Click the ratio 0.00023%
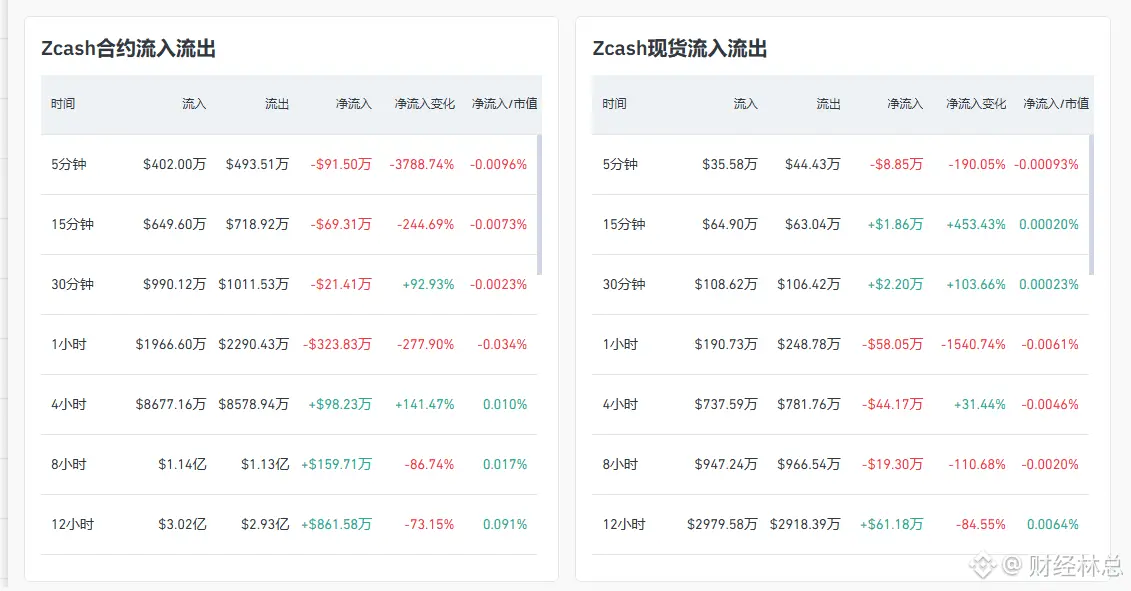 point(1049,284)
